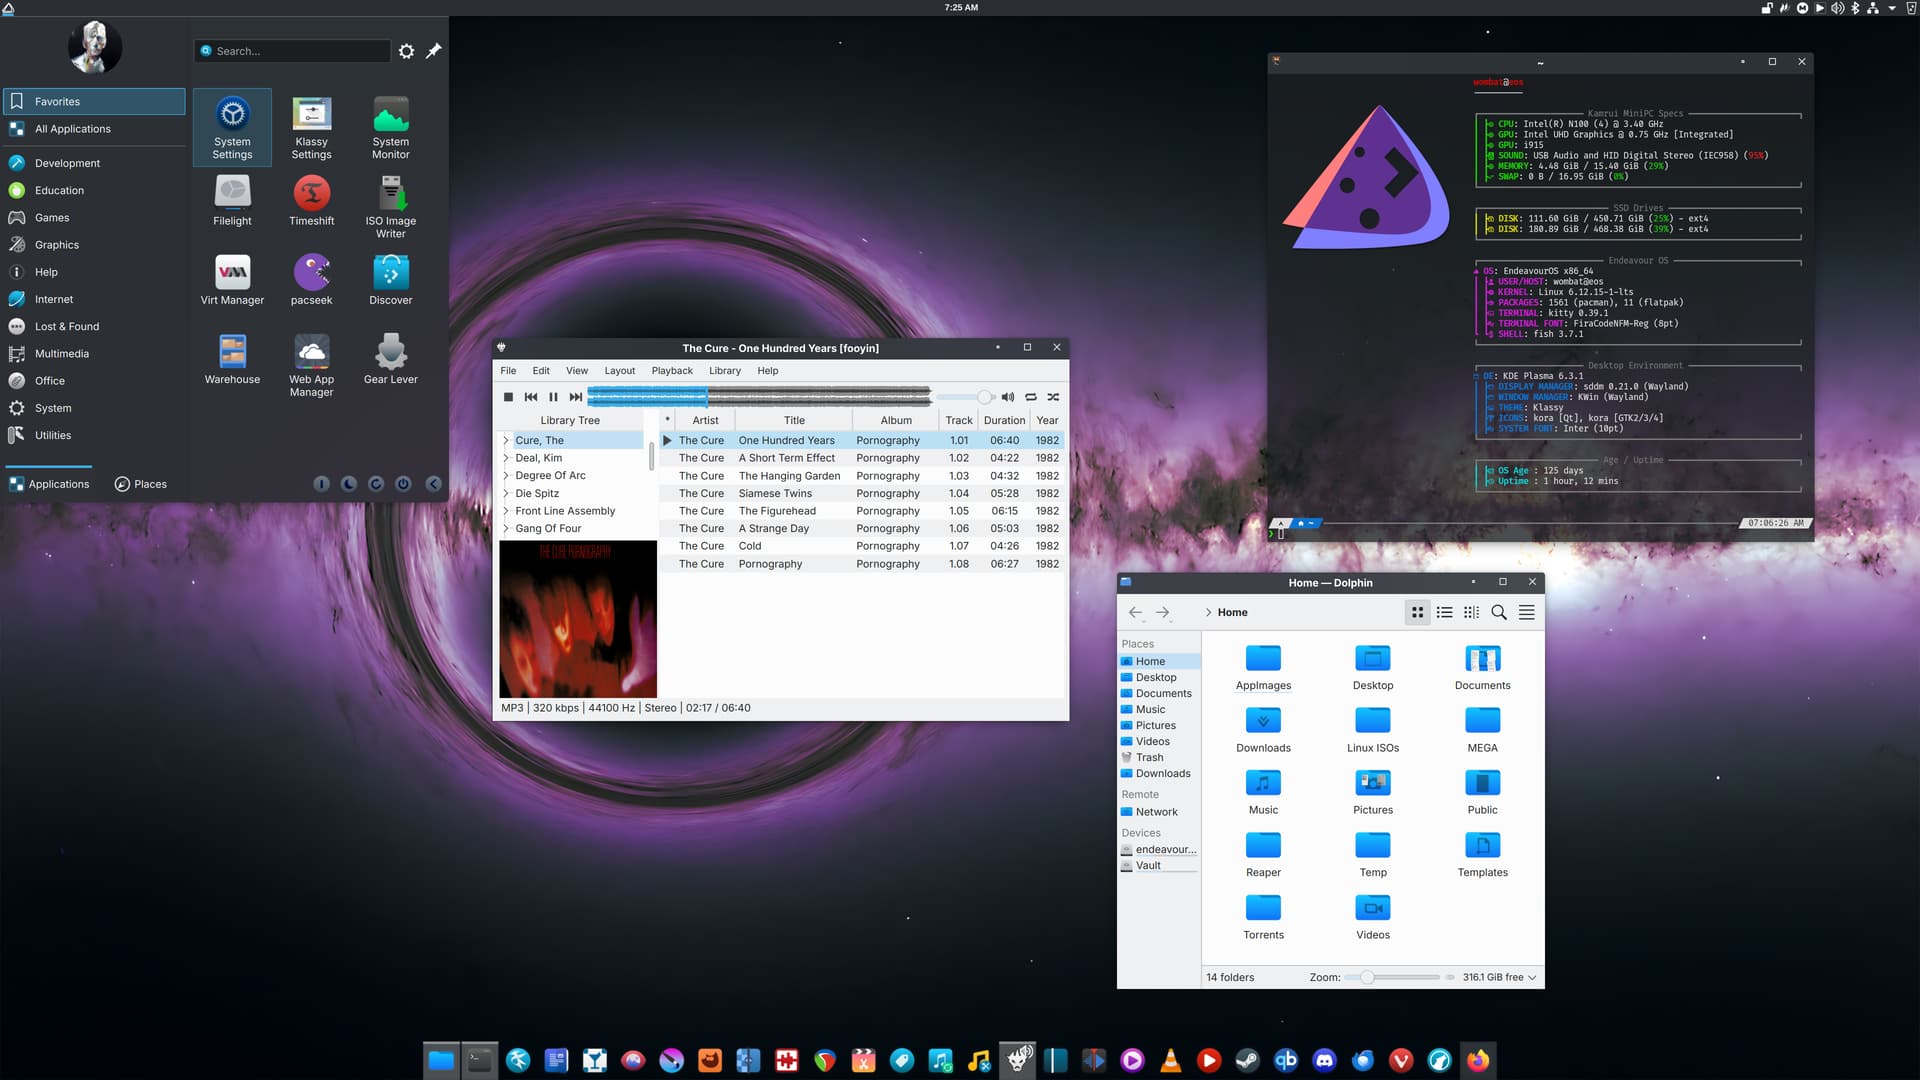Expand Dolphin breadcrumb chevron before Home
Viewport: 1920px width, 1080px height.
(x=1208, y=612)
